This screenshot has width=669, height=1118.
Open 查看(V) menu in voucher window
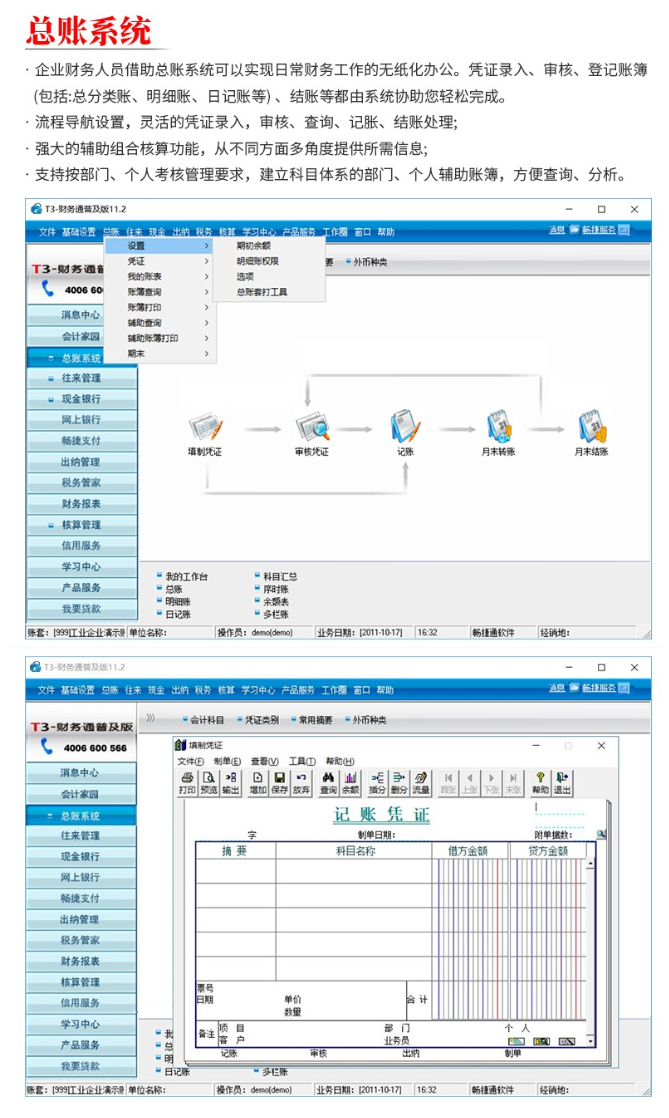[265, 761]
